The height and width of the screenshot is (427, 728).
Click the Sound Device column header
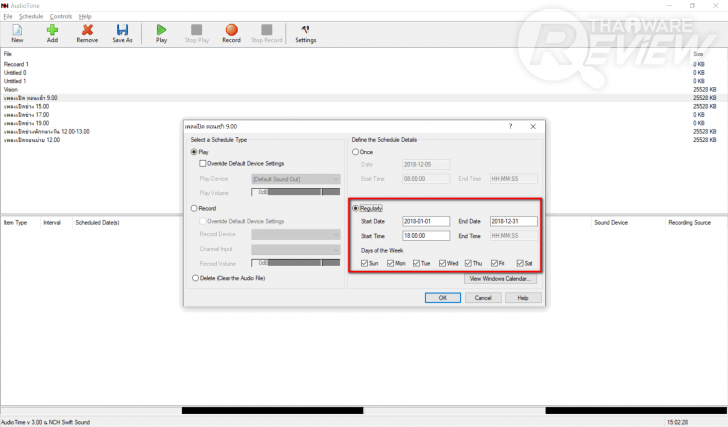pyautogui.click(x=611, y=223)
